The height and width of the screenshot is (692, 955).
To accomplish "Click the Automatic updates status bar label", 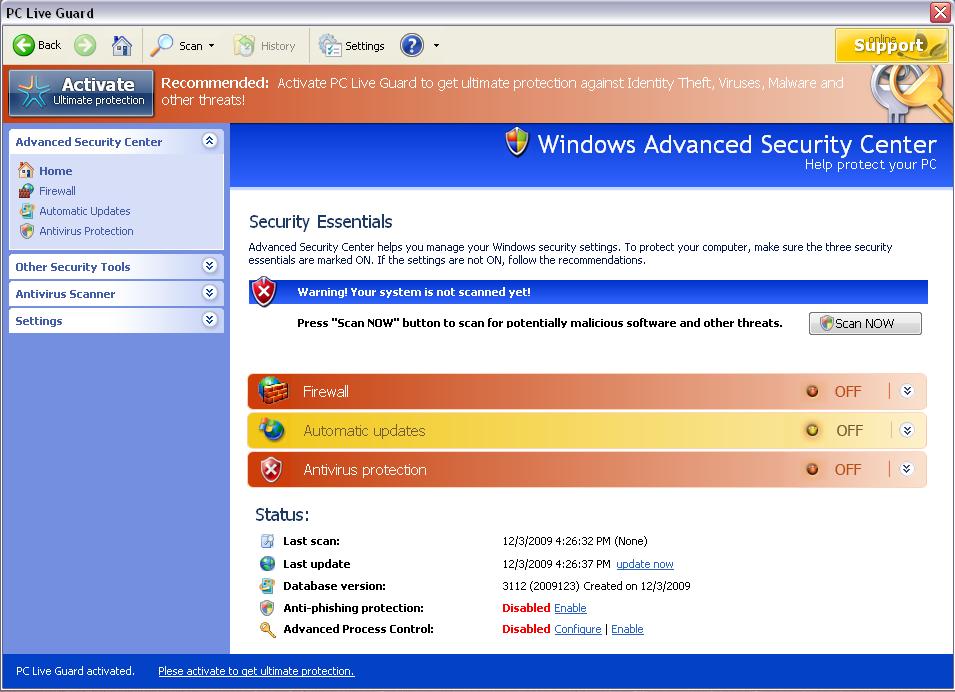I will tap(364, 431).
